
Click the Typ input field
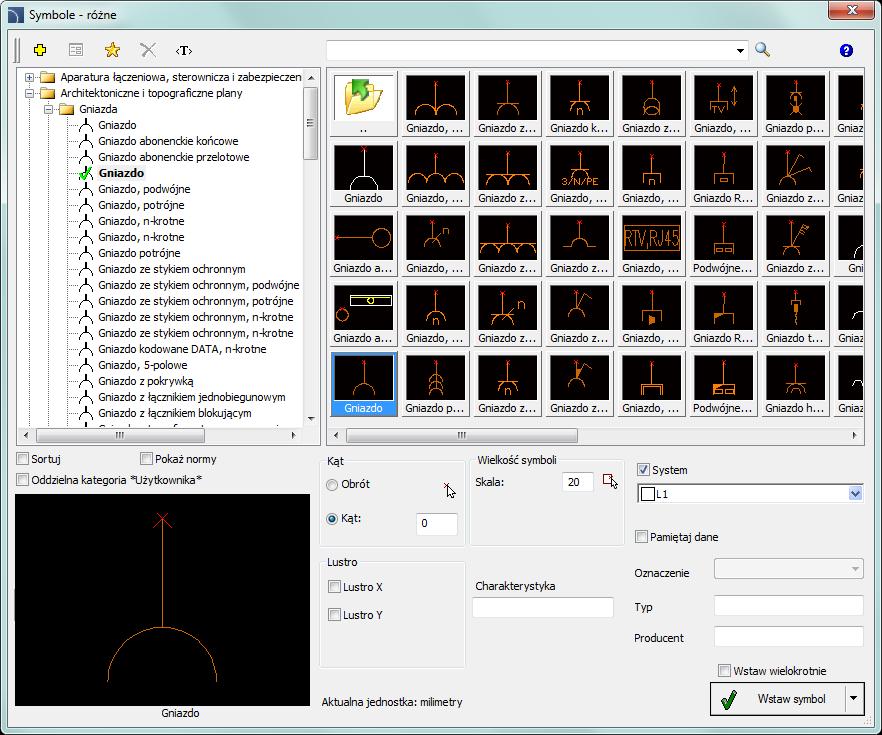click(x=789, y=606)
